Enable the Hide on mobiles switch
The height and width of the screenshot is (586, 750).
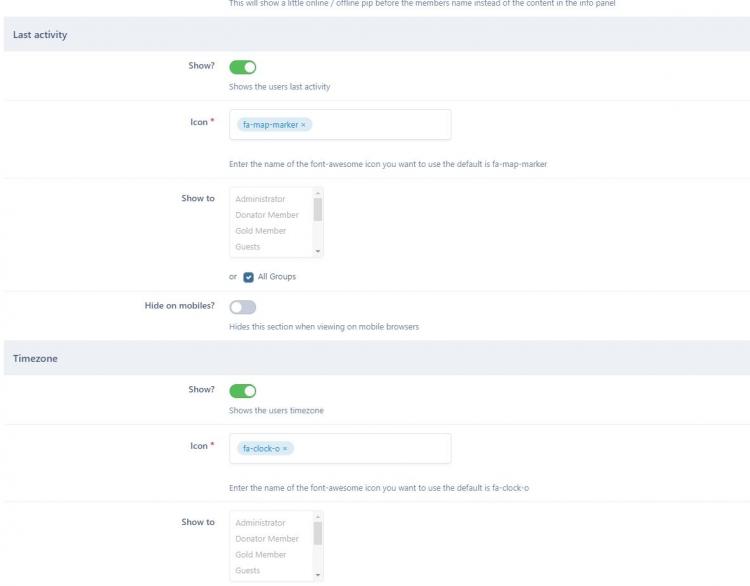tap(243, 308)
